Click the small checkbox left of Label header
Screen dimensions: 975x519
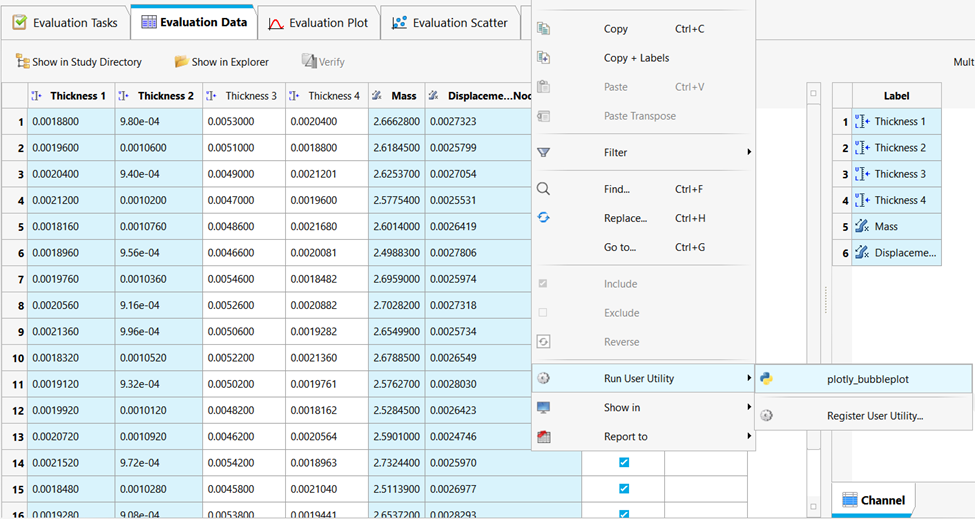(813, 95)
